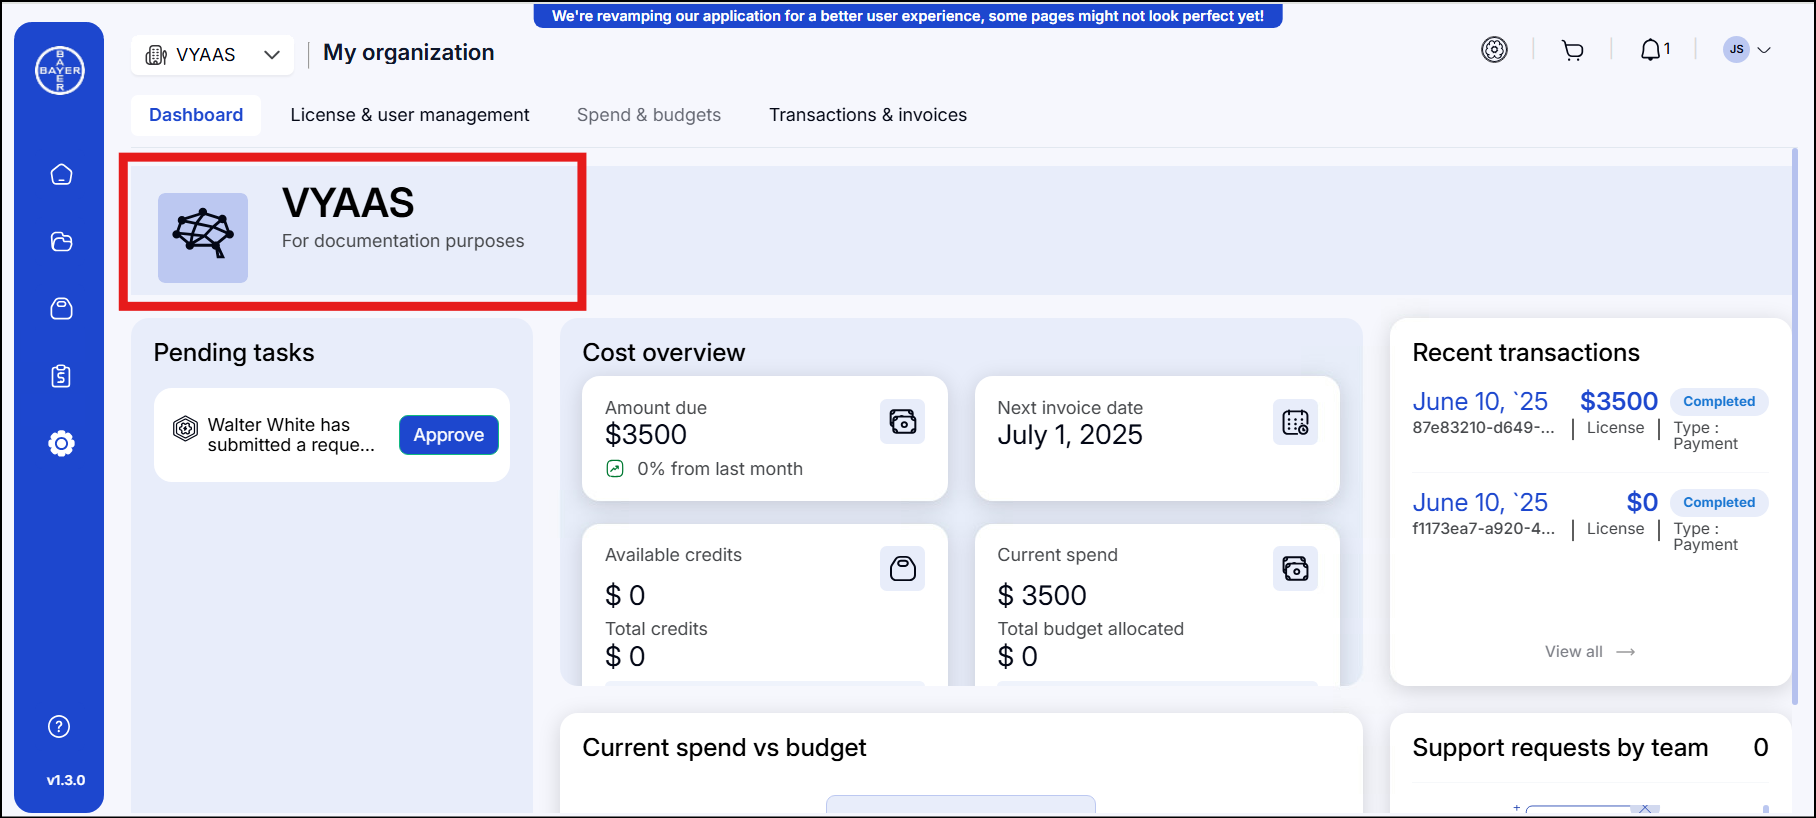The image size is (1816, 818).
Task: Click the Recent transactions heading
Action: click(x=1526, y=353)
